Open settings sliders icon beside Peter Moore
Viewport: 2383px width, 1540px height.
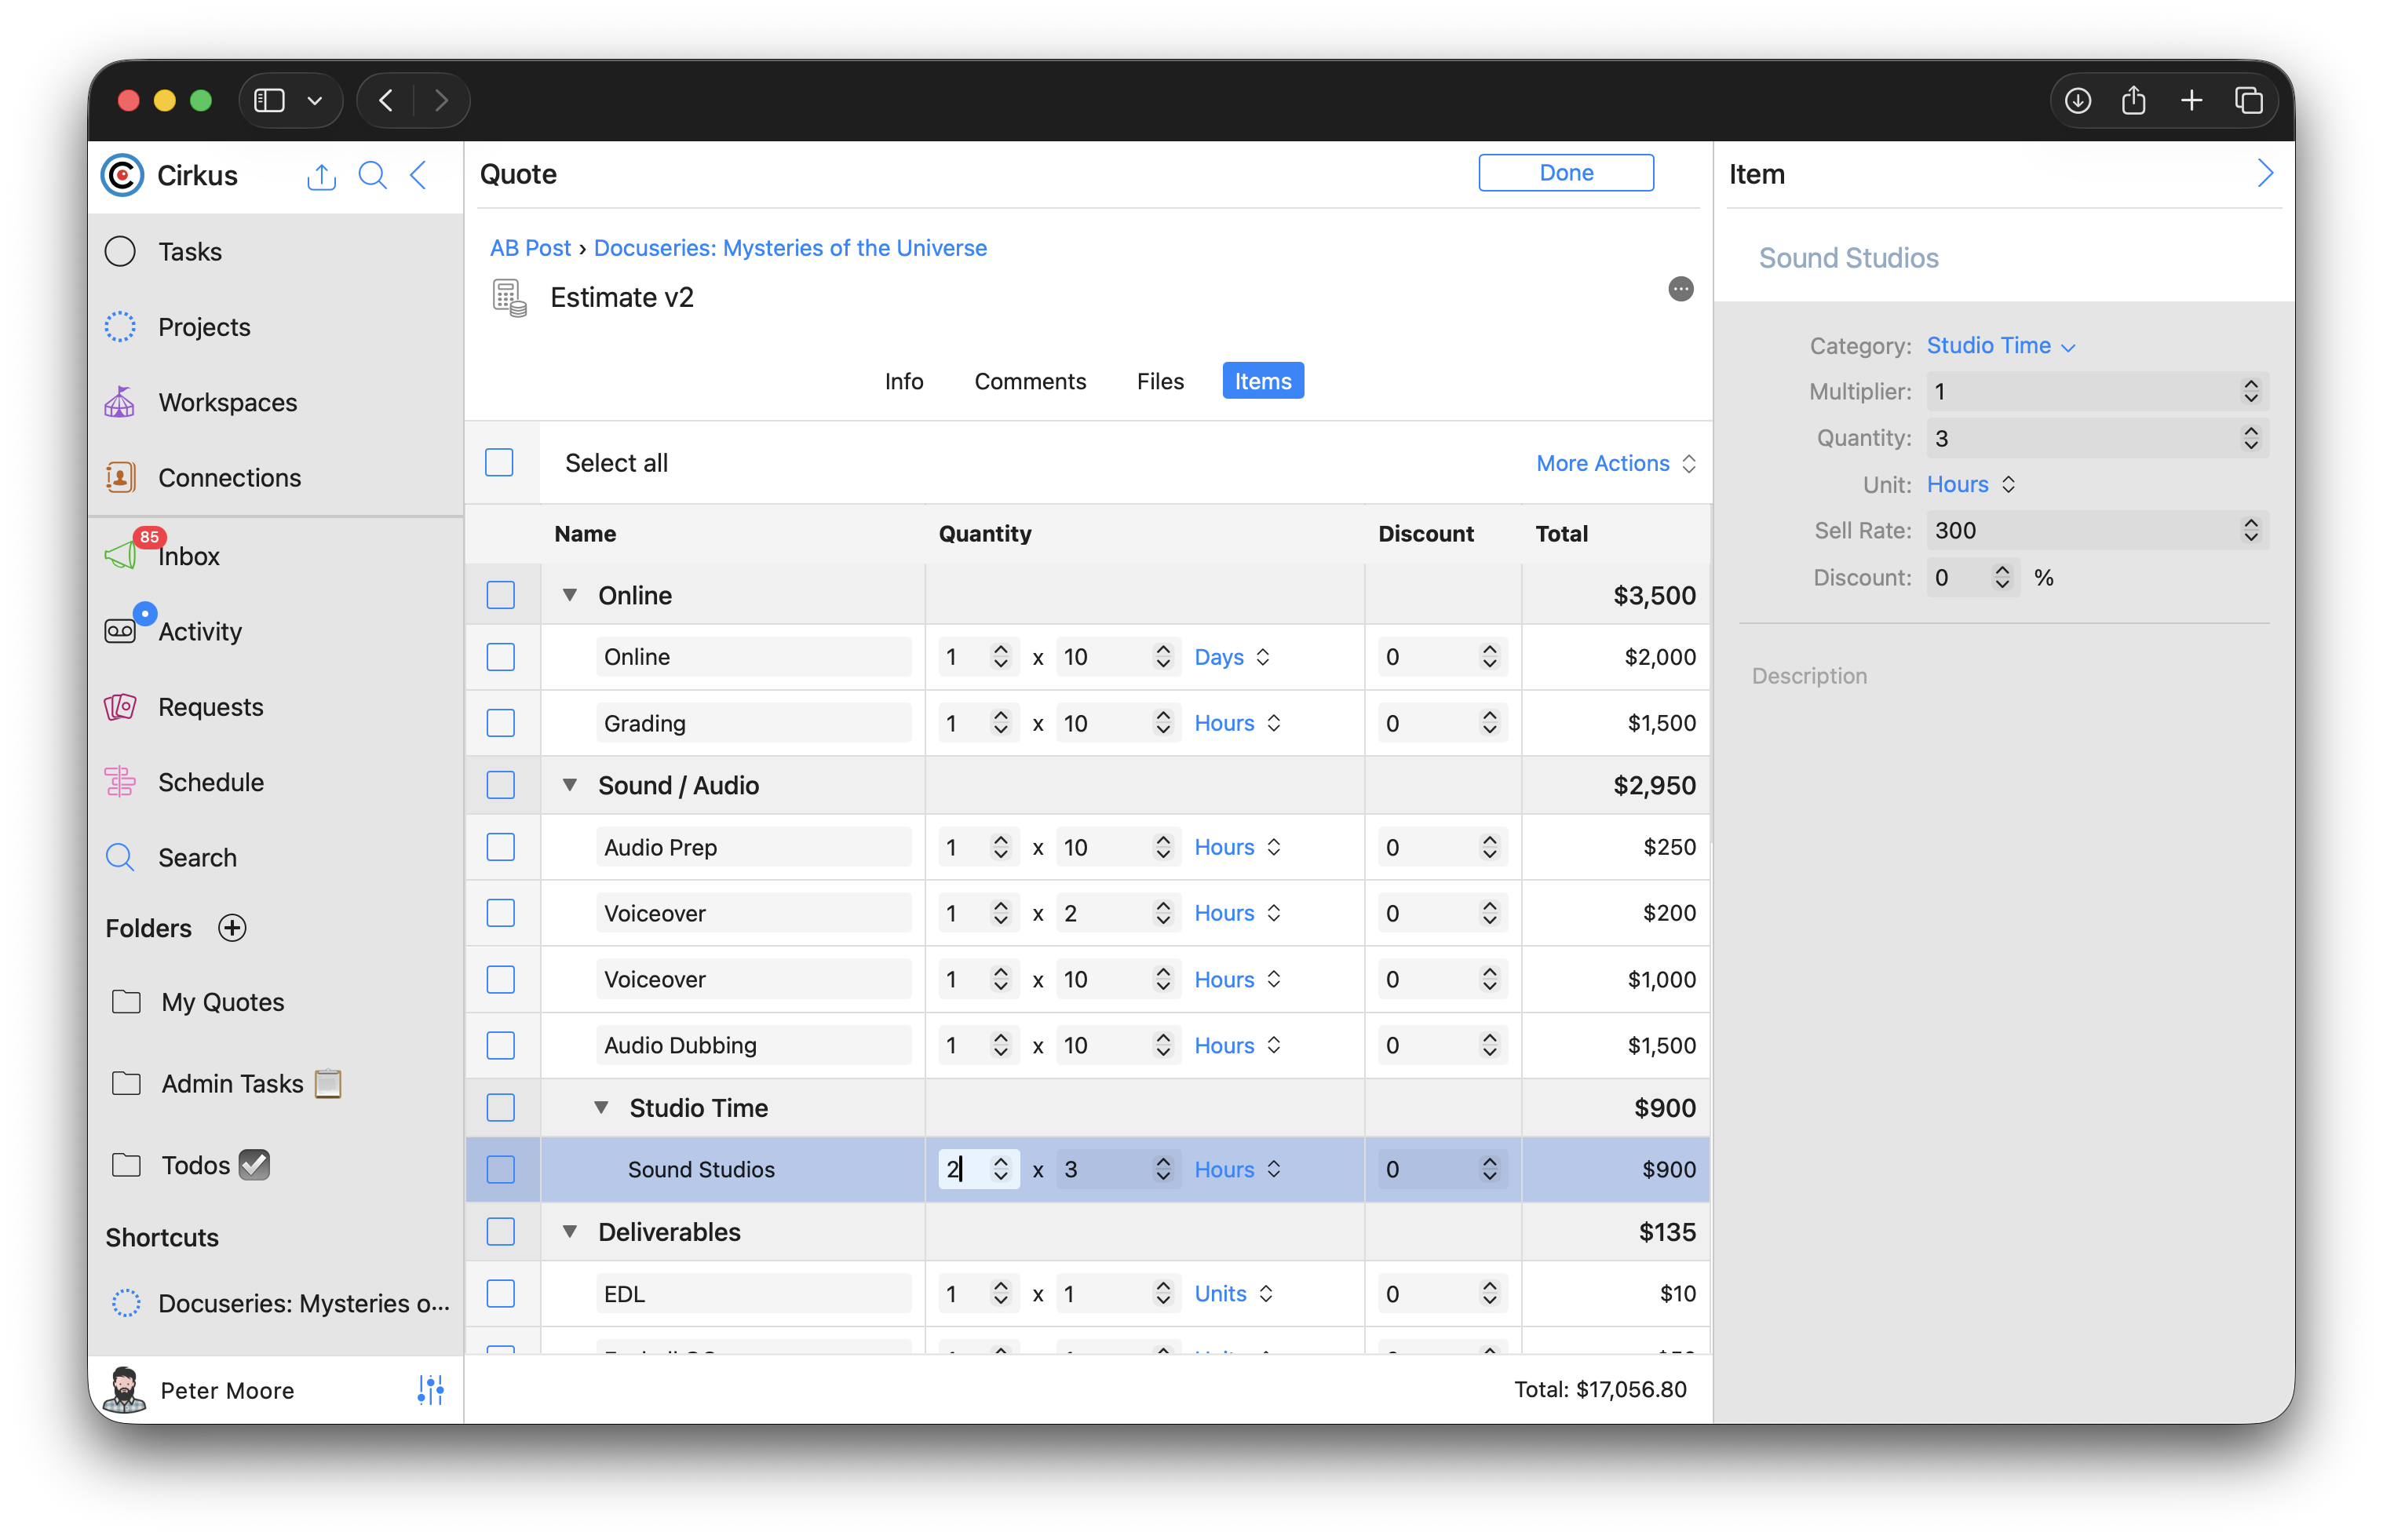430,1389
